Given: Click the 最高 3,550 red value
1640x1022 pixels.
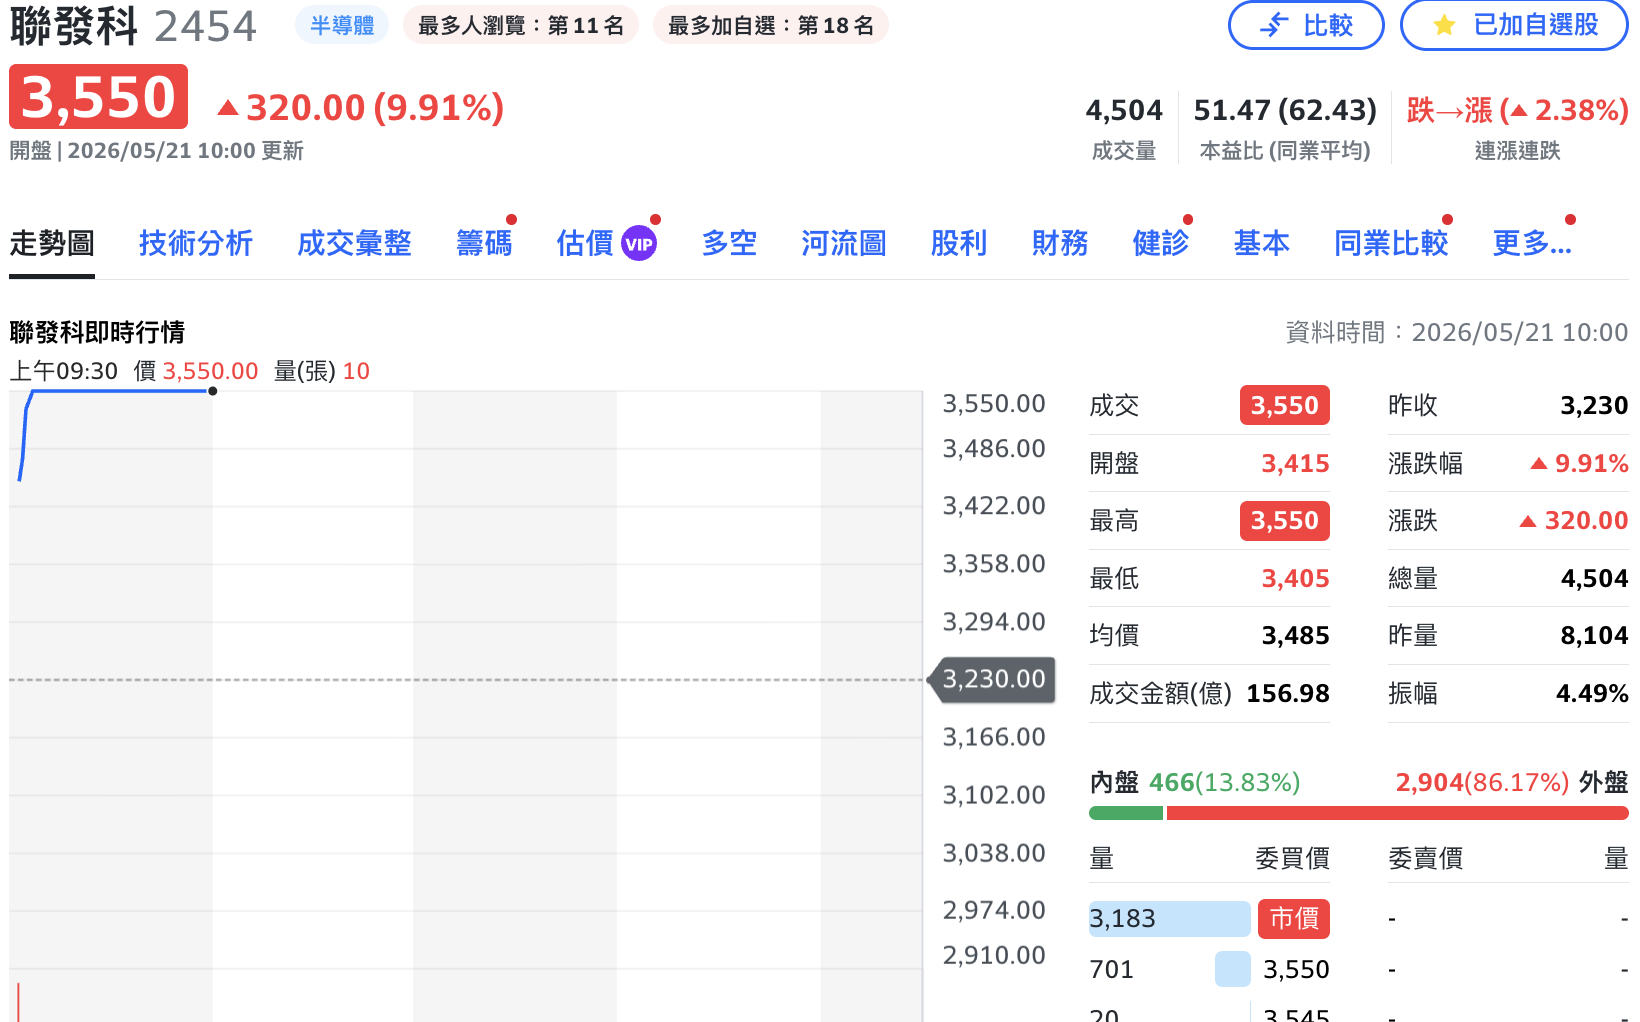Looking at the screenshot, I should click(1285, 520).
